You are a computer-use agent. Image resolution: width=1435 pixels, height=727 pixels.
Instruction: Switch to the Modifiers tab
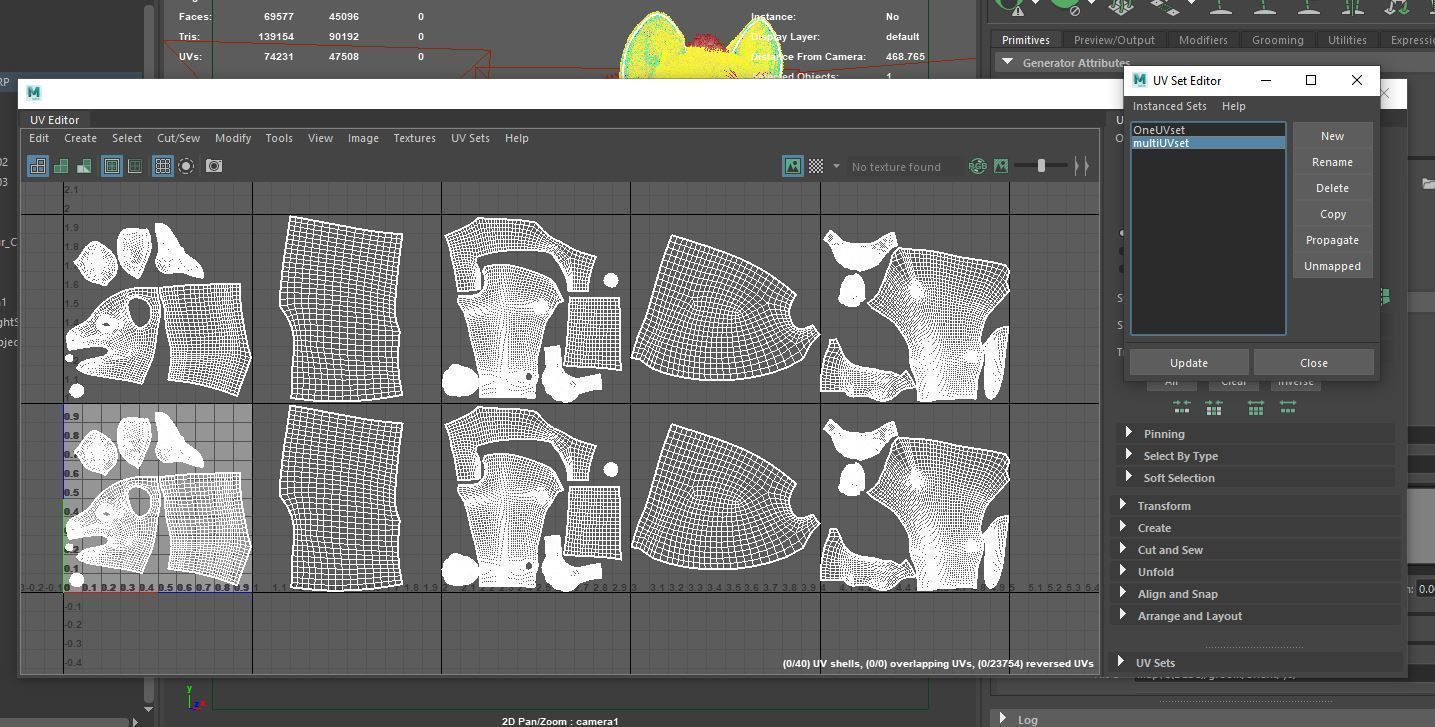point(1203,40)
